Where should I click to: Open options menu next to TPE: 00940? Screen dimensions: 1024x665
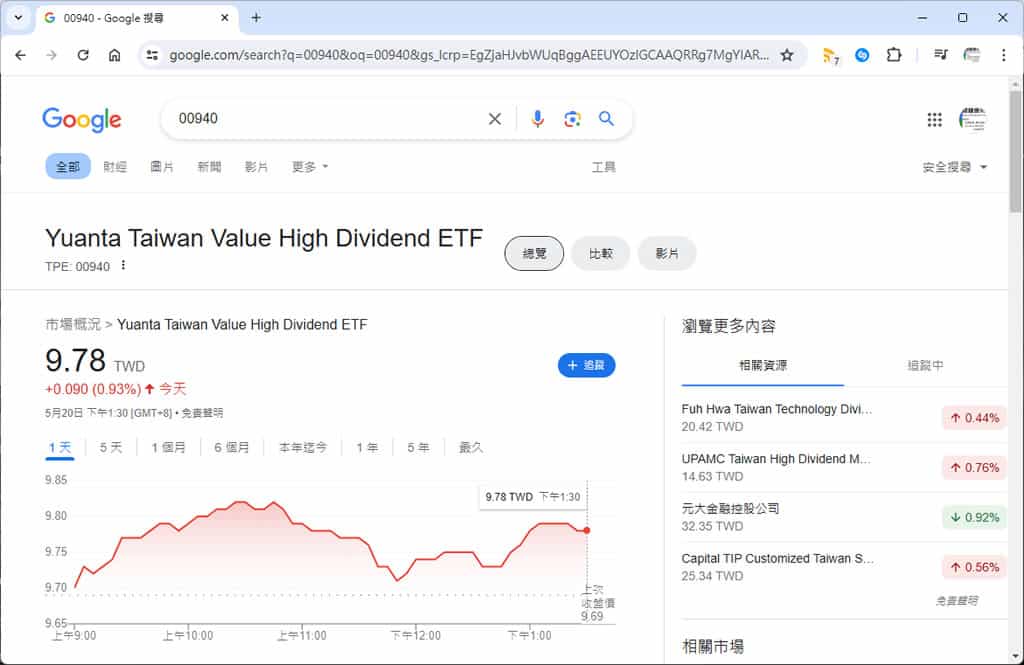click(x=123, y=265)
